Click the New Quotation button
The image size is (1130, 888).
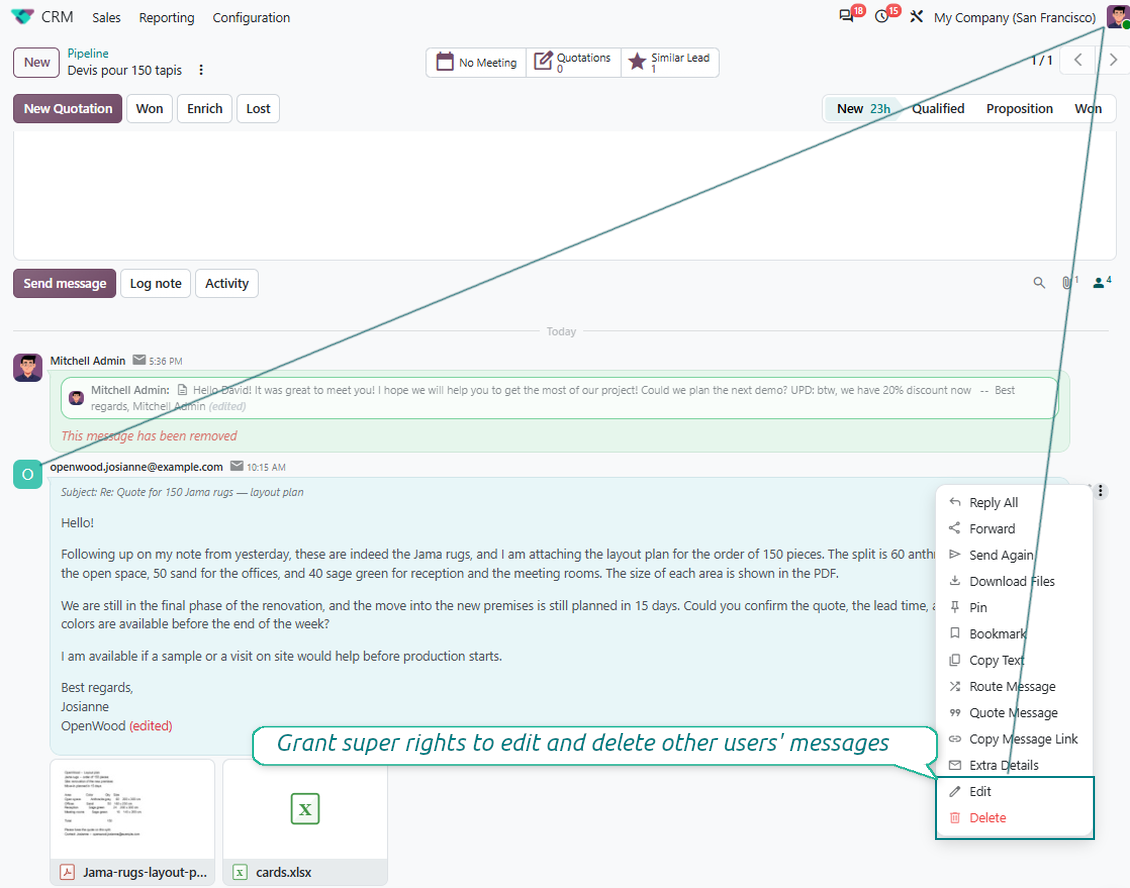tap(68, 109)
